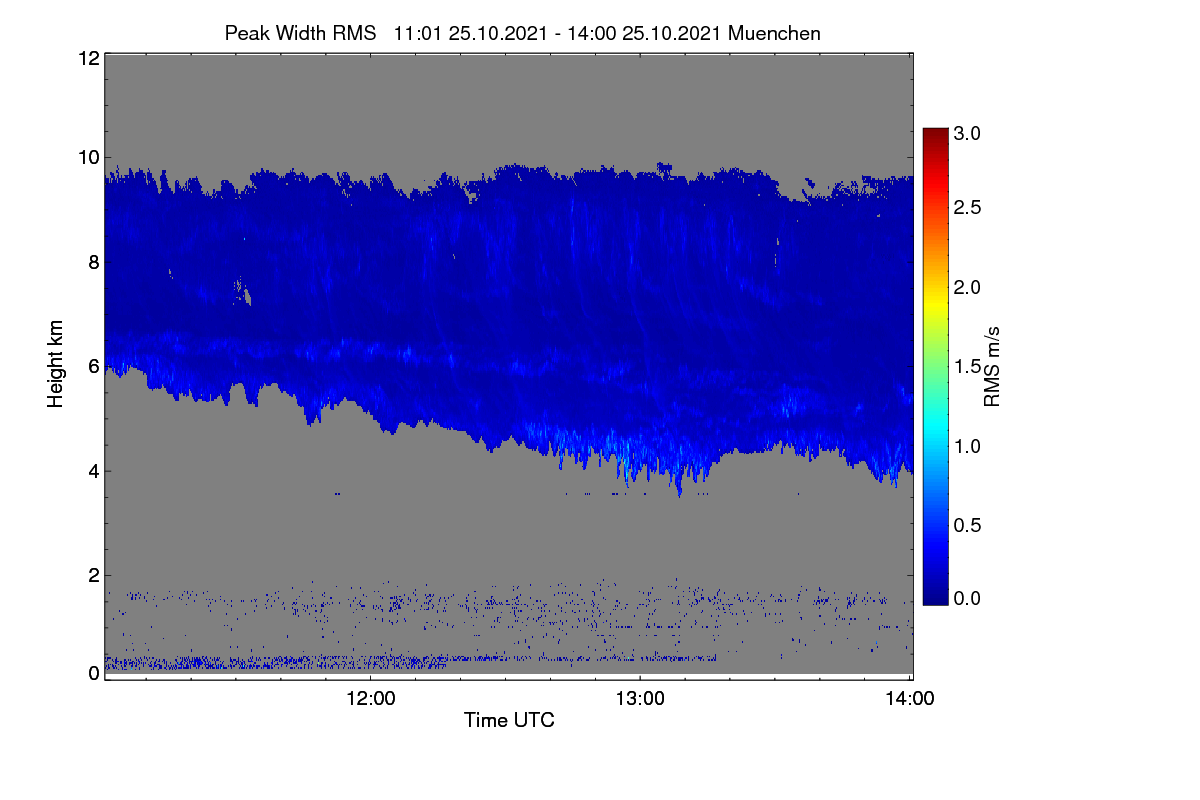This screenshot has width=1200, height=800.
Task: Click the 3.0 colorbar tick value
Action: point(967,133)
